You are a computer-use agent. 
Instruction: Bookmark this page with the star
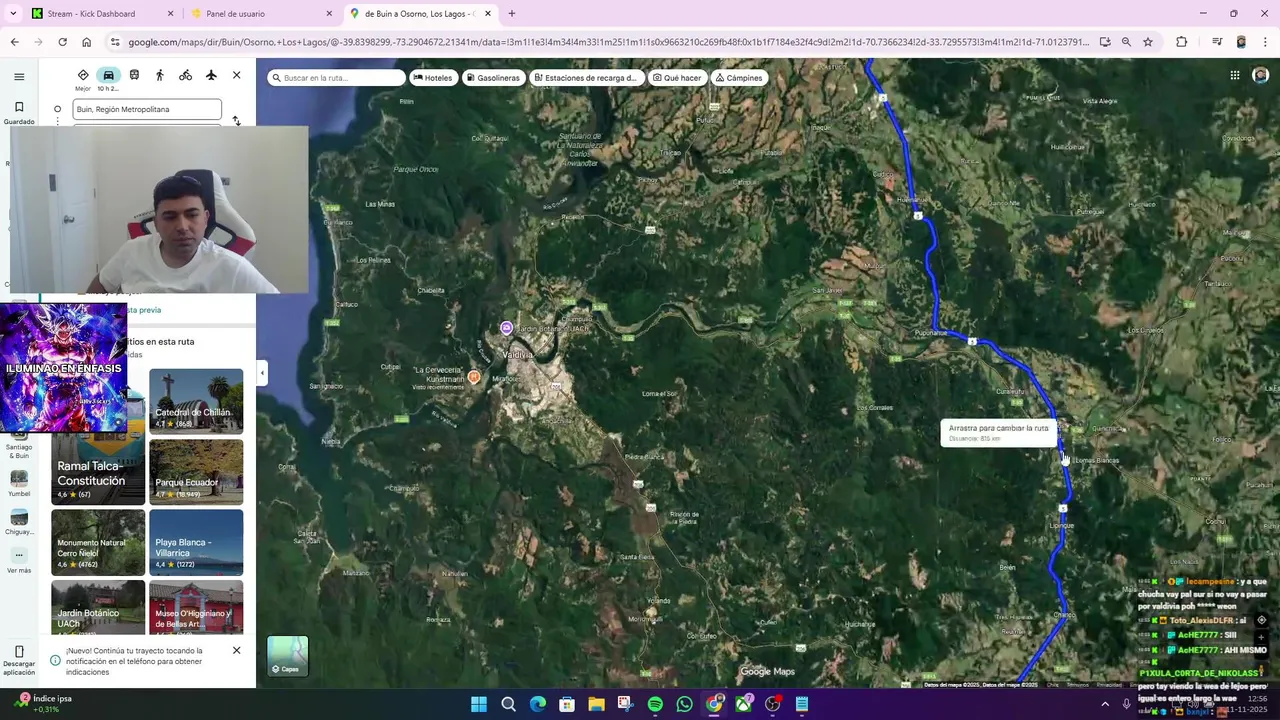pyautogui.click(x=1148, y=42)
